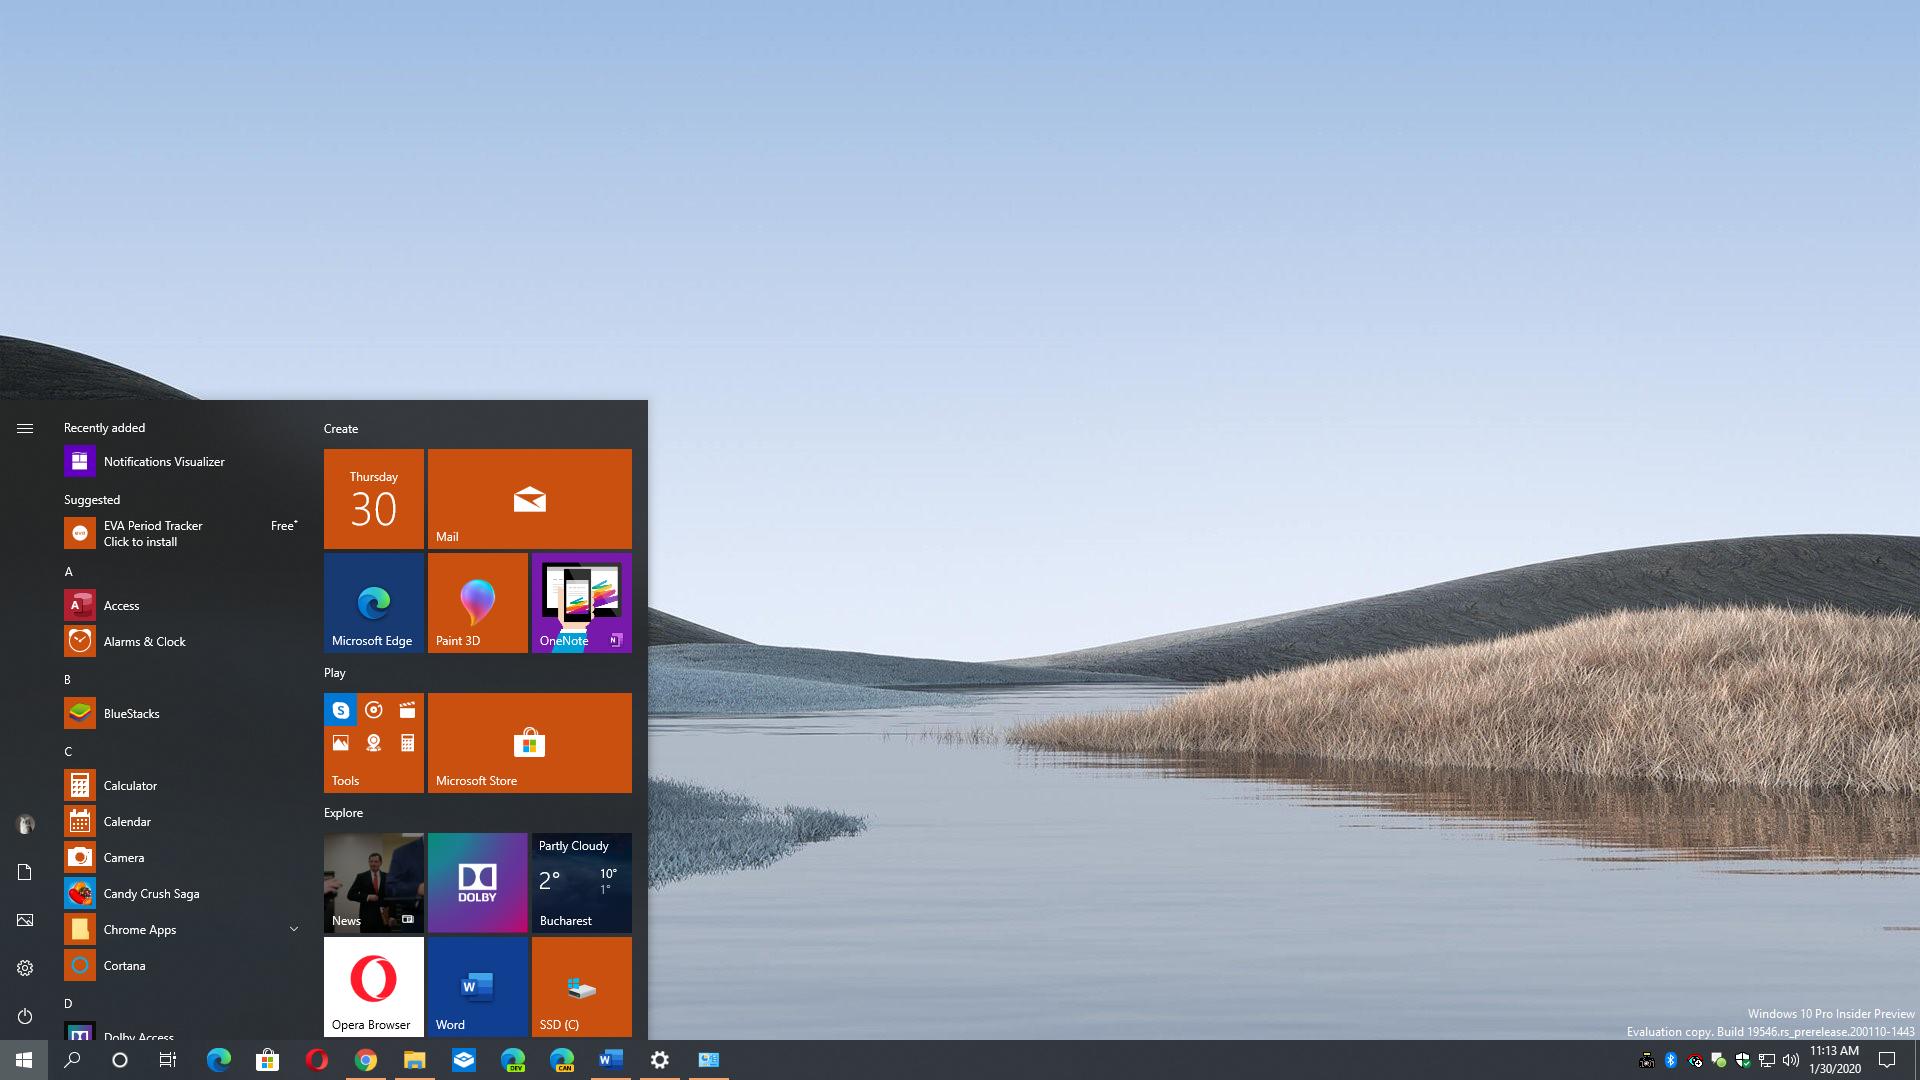Image resolution: width=1920 pixels, height=1080 pixels.
Task: Open the Word tile
Action: [x=478, y=987]
